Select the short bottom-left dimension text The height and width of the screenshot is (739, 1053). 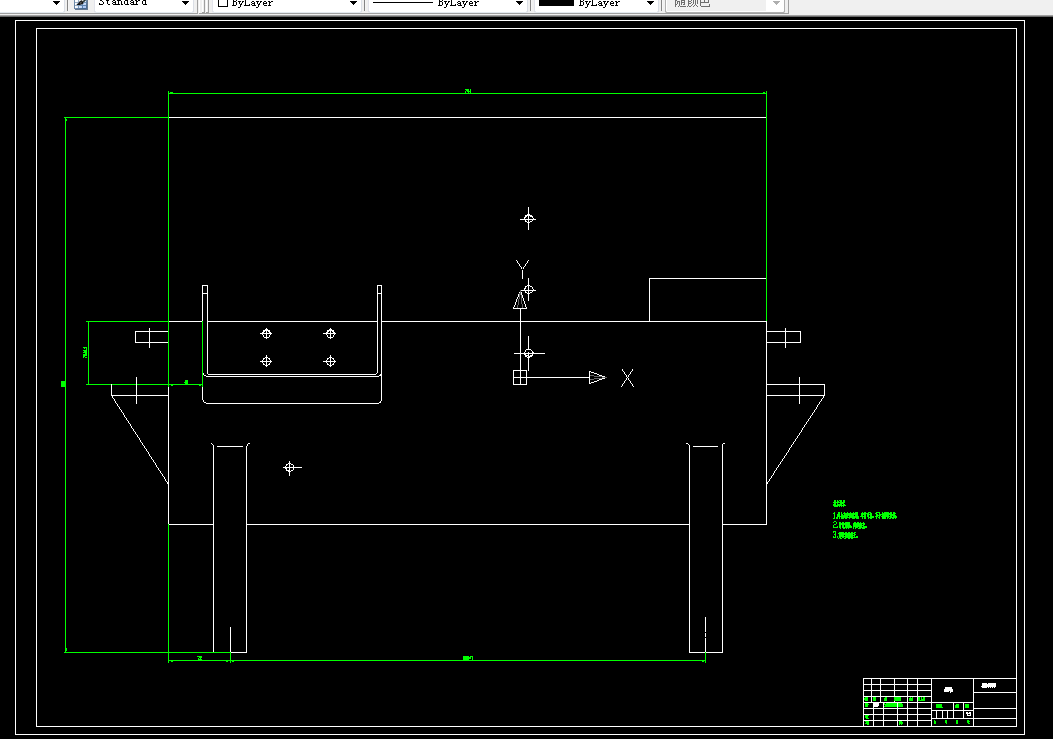199,658
